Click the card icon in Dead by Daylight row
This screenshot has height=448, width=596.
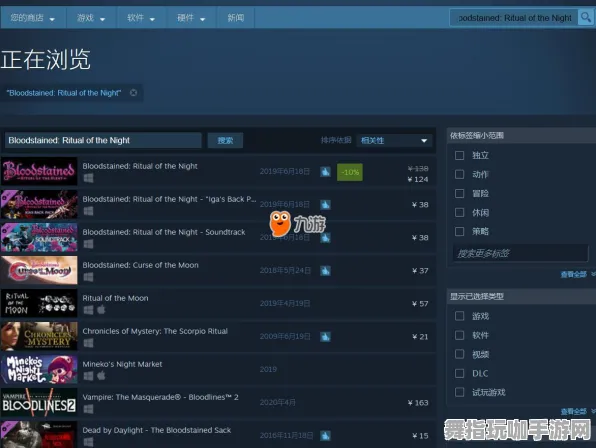tap(325, 436)
